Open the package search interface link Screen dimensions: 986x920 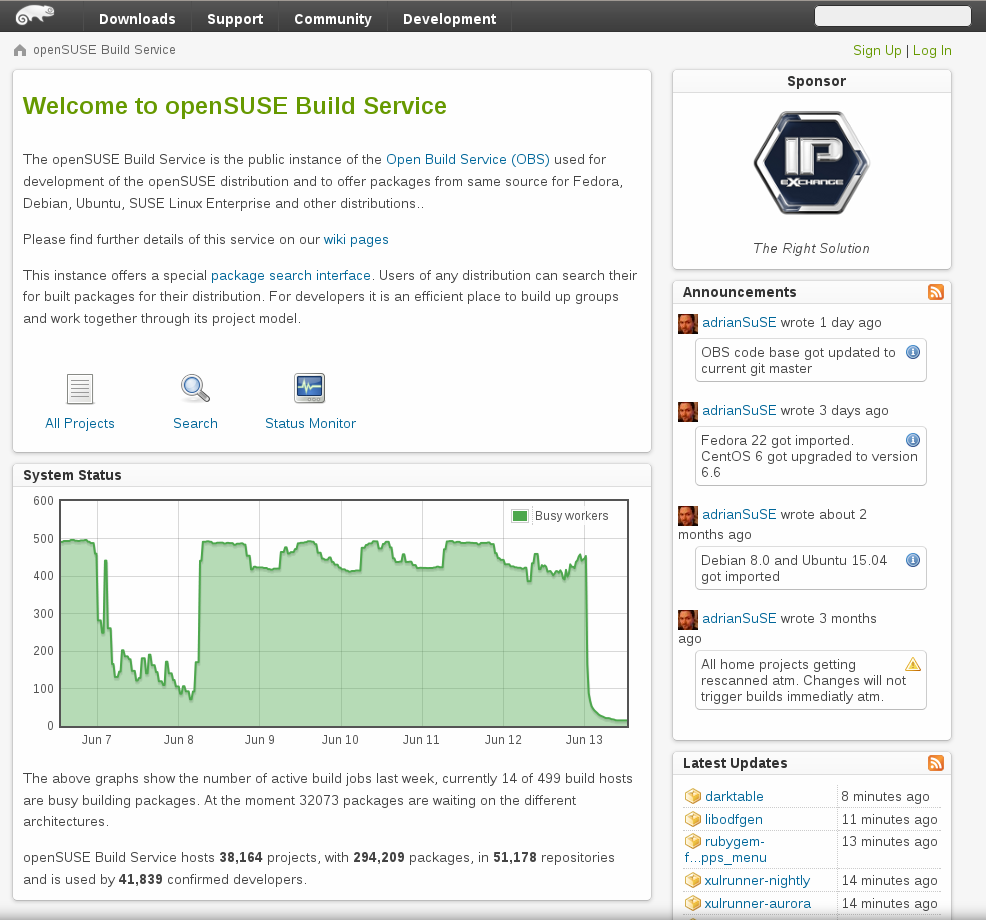(x=291, y=275)
